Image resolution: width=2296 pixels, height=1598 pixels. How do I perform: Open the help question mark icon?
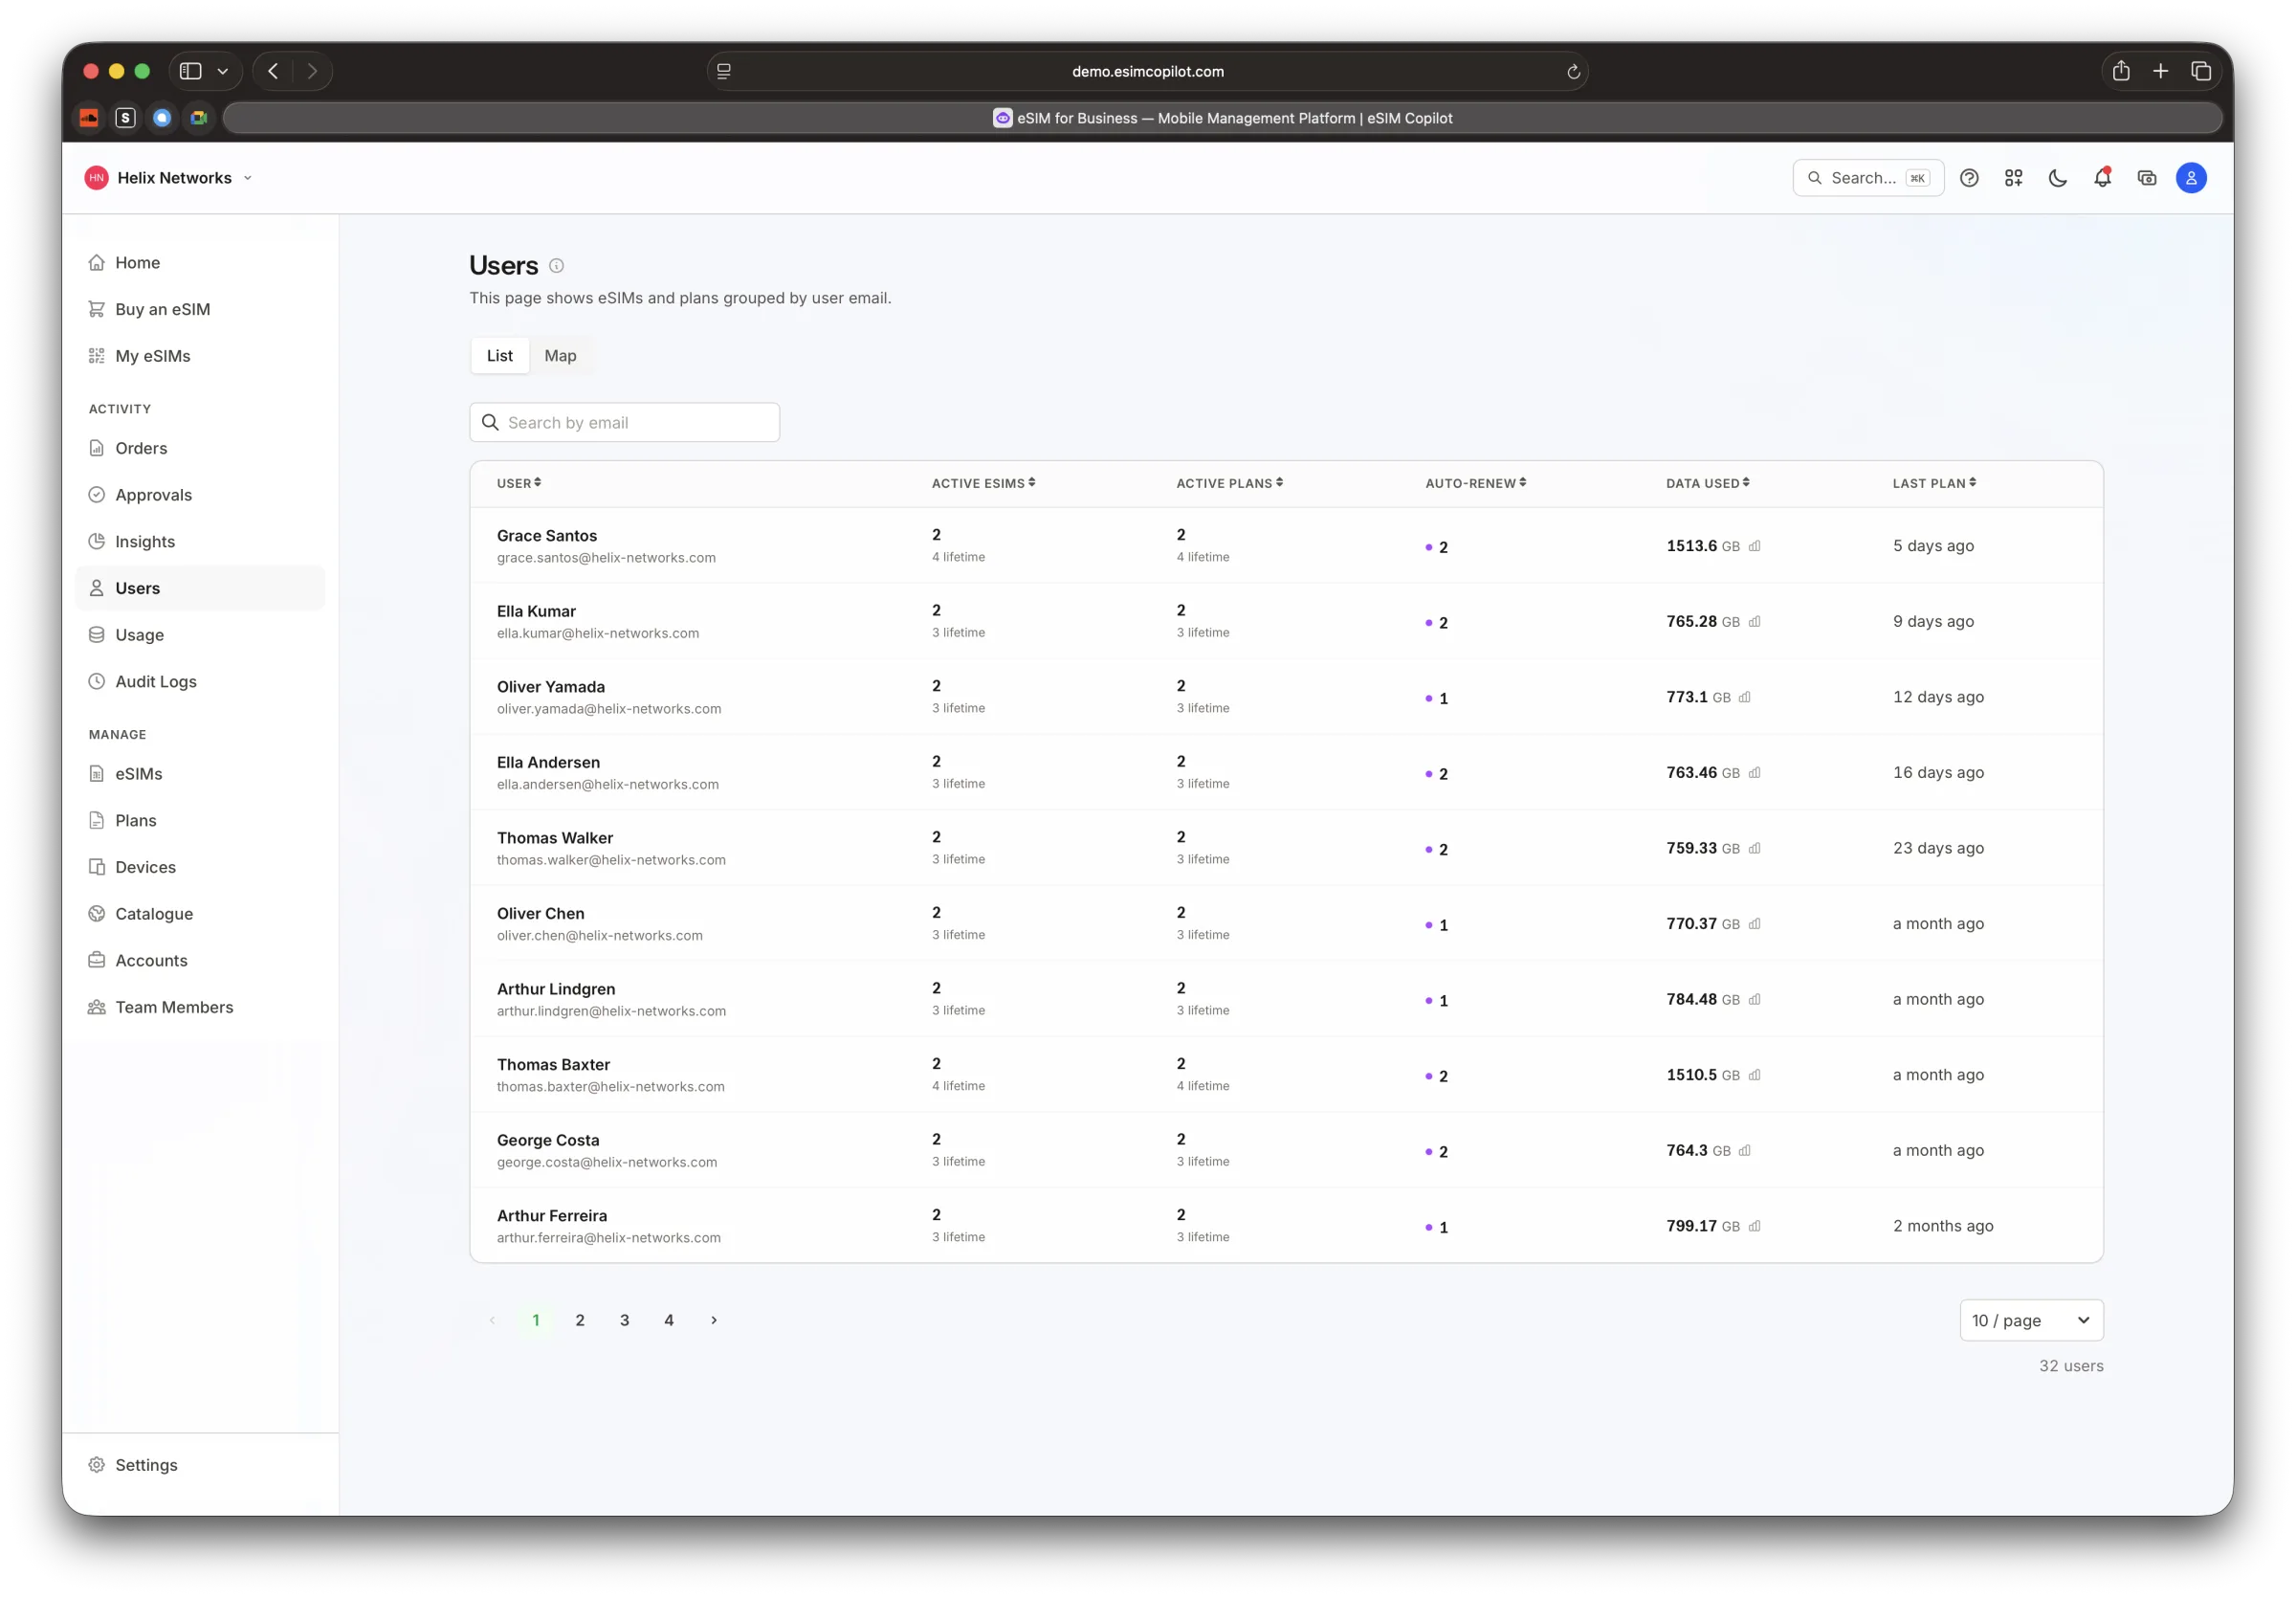click(1969, 178)
